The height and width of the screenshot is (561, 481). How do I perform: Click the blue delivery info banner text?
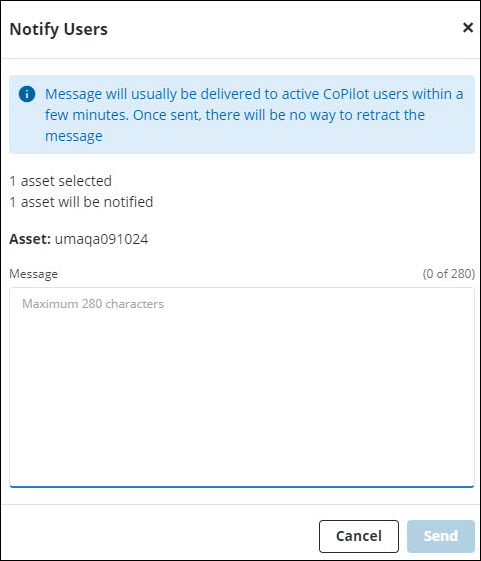(x=254, y=115)
